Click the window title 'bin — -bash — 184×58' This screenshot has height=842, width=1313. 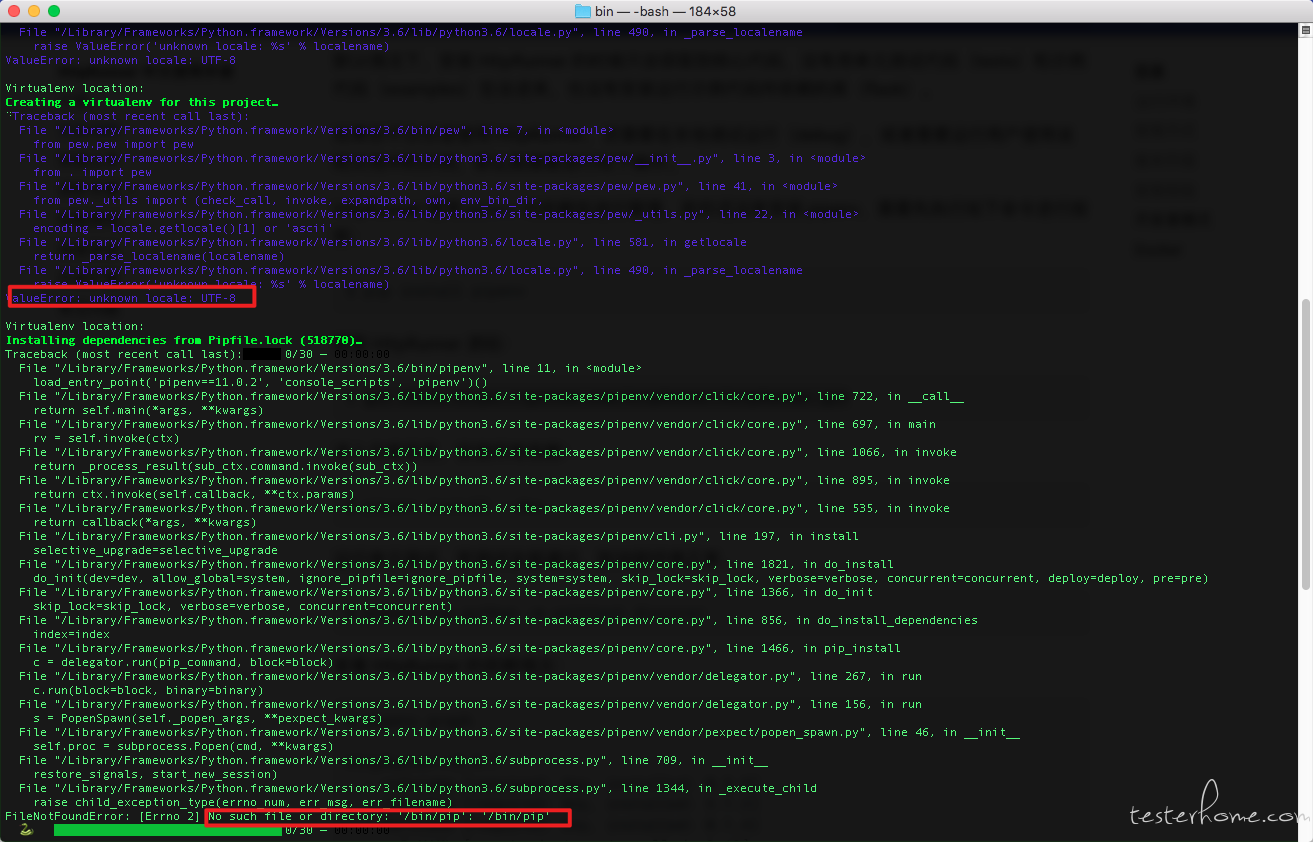(x=665, y=11)
